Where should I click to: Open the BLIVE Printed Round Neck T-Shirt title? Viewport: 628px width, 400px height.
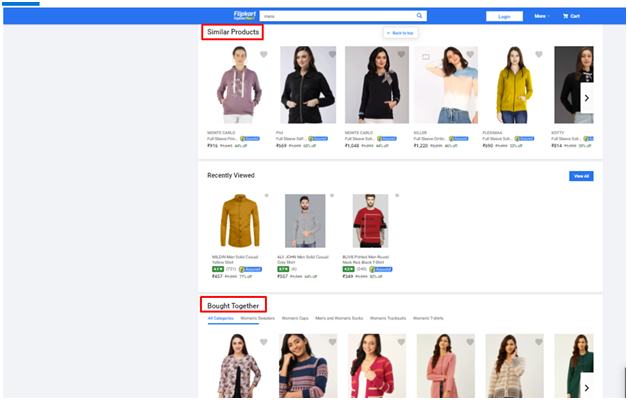click(x=366, y=259)
